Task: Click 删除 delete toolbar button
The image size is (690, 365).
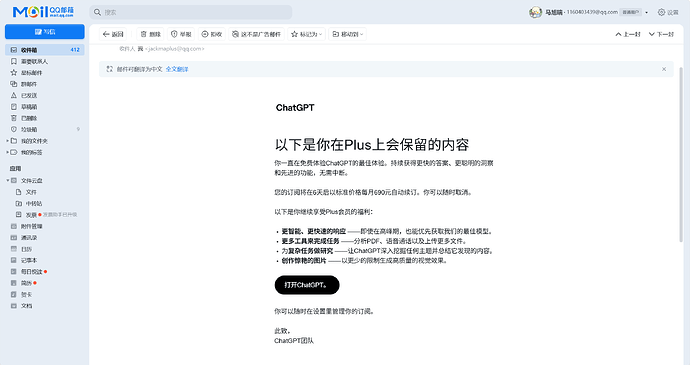Action: point(150,34)
